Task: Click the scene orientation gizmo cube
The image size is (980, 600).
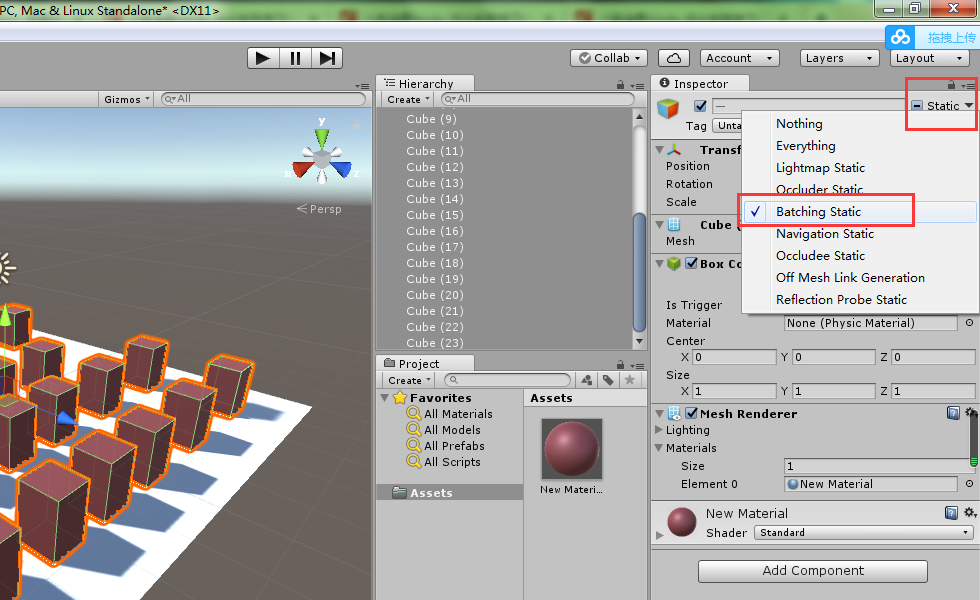Action: 322,161
